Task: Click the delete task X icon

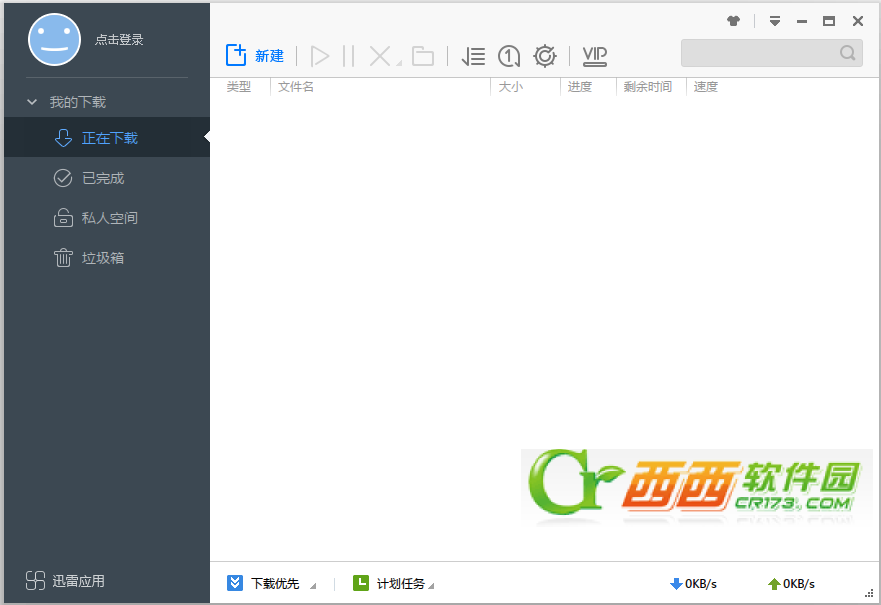Action: [380, 56]
